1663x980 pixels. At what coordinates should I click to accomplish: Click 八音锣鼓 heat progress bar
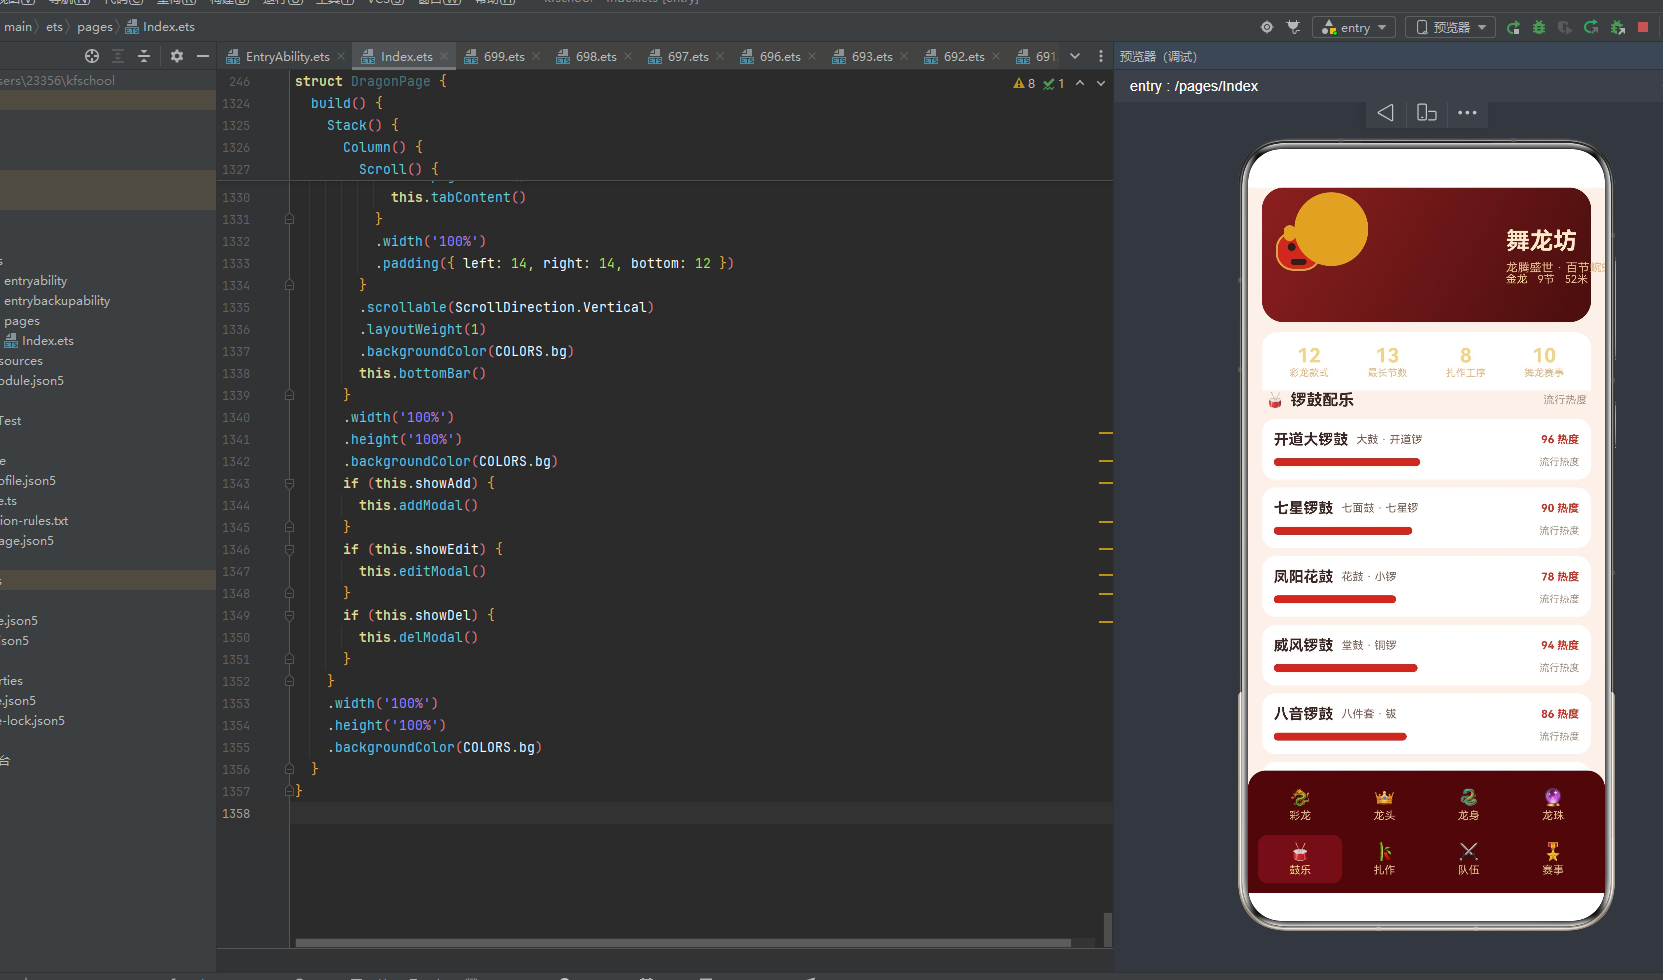pos(1340,737)
